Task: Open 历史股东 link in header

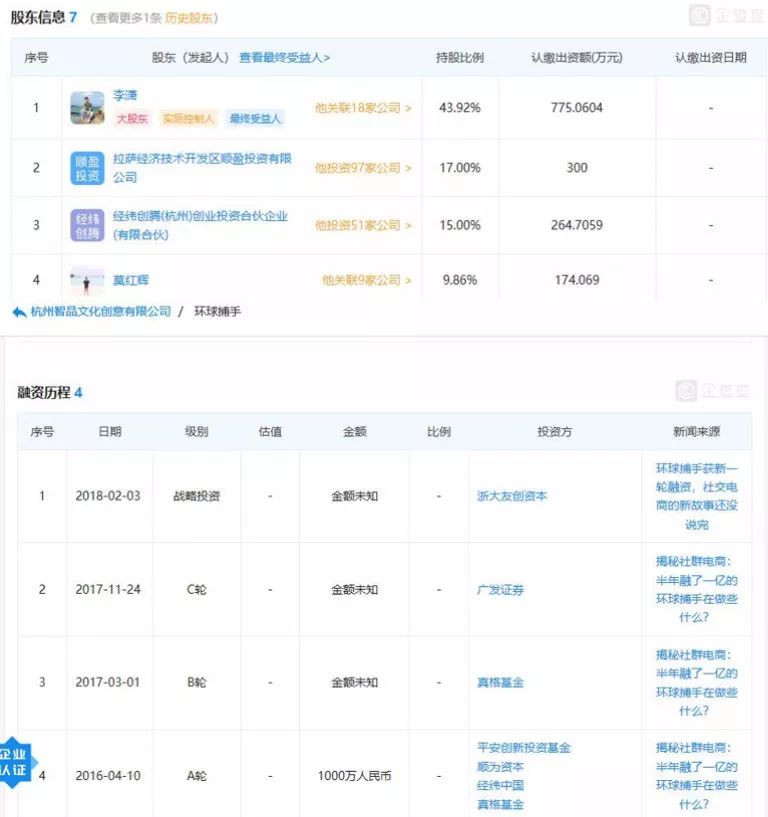Action: point(189,18)
